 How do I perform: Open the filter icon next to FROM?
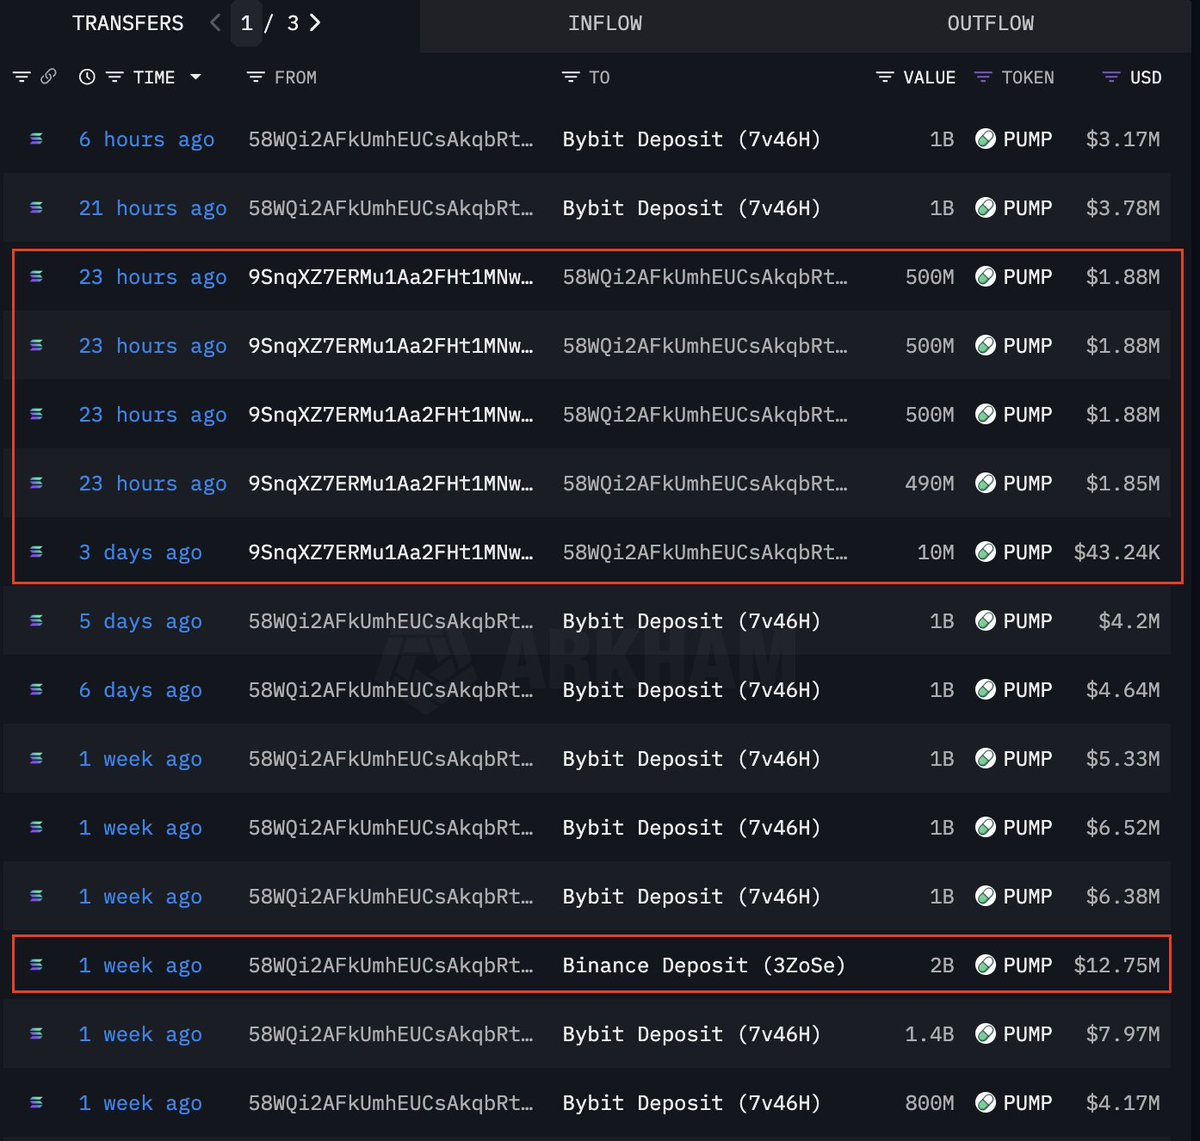[x=256, y=77]
